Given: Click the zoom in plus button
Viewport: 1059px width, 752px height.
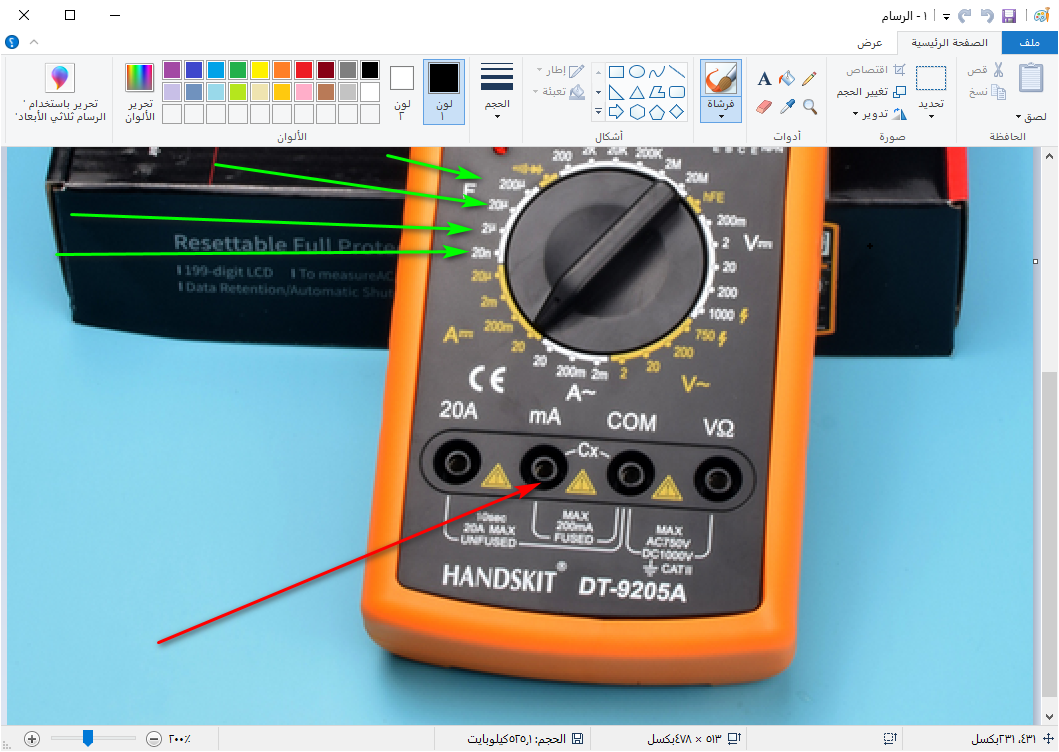Looking at the screenshot, I should [x=32, y=739].
